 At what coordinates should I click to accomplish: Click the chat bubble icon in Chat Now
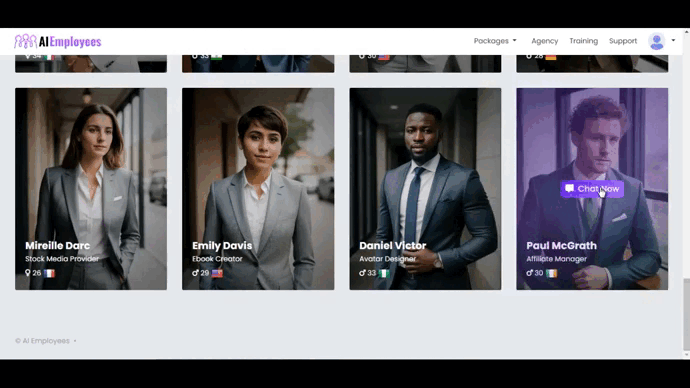(x=569, y=188)
